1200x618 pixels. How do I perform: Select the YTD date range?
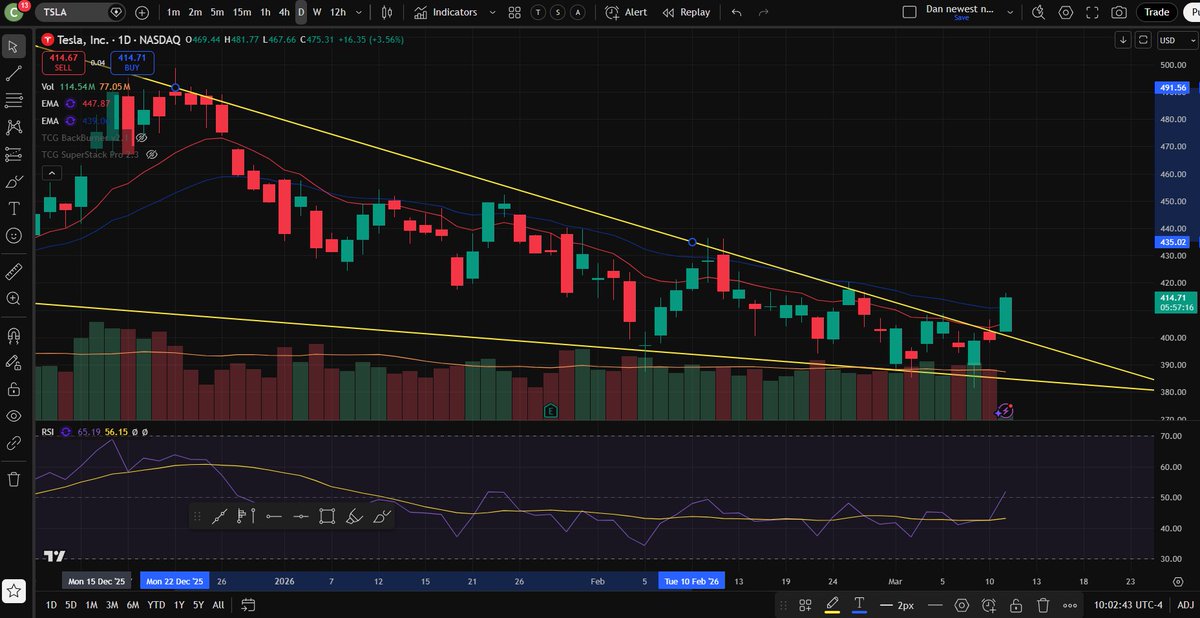156,605
